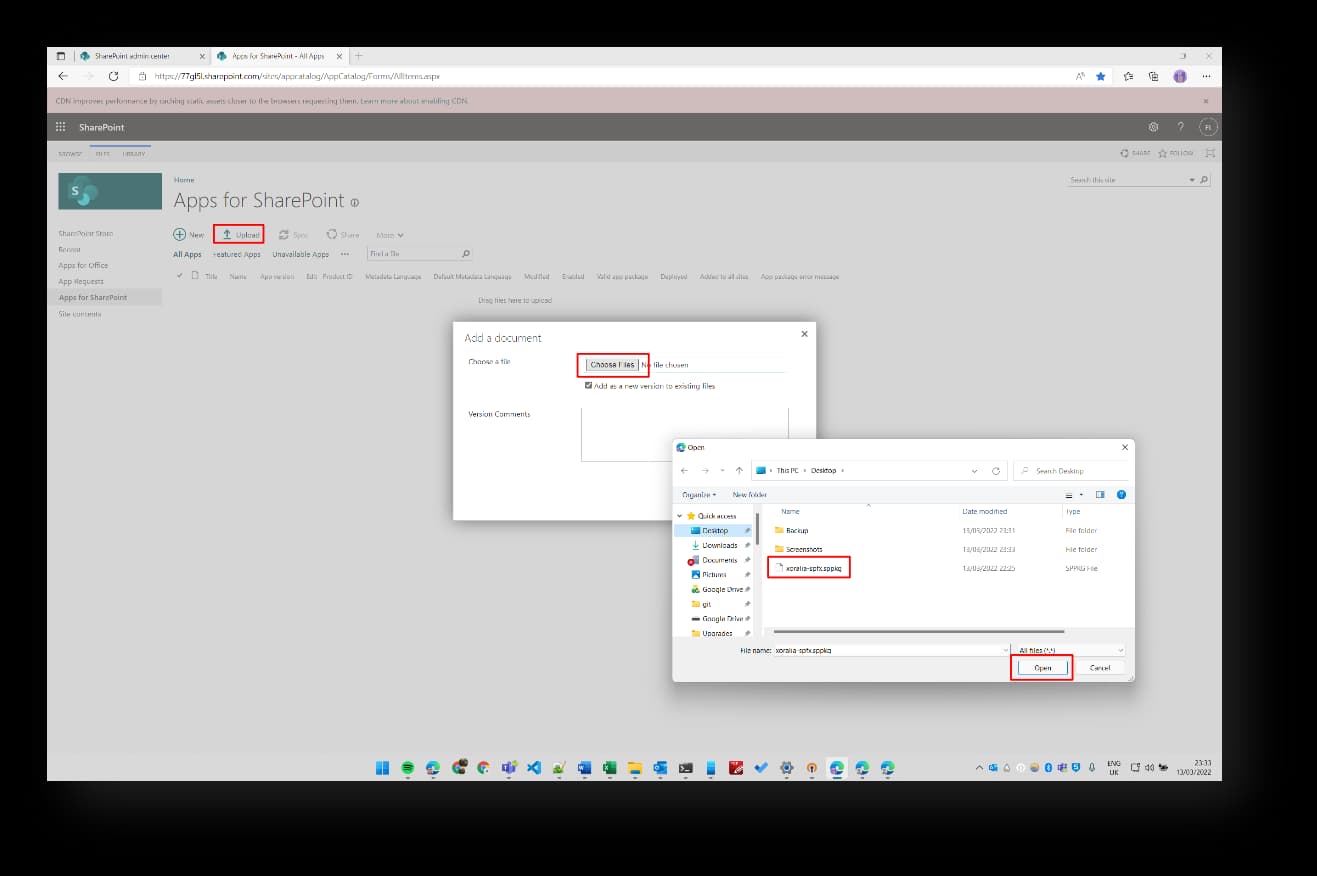Viewport: 1317px width, 876px height.
Task: Select the git folder in Quick access
Action: coord(707,604)
